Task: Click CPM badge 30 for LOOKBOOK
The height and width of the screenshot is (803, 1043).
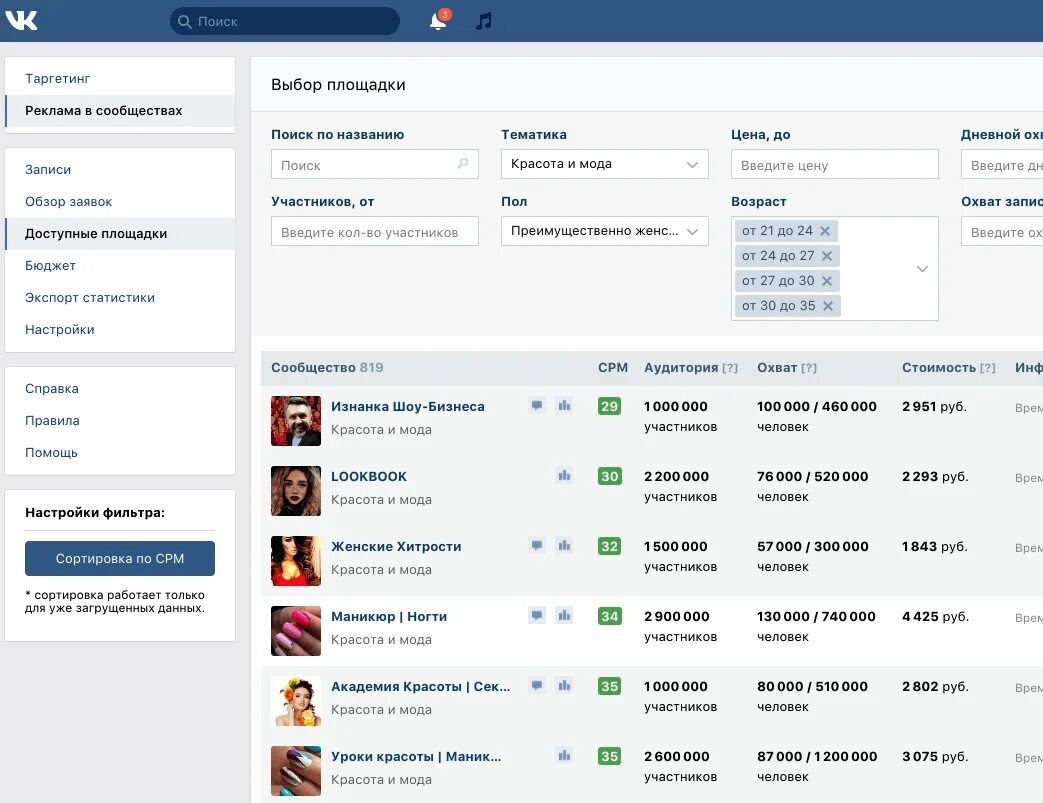Action: [x=609, y=476]
